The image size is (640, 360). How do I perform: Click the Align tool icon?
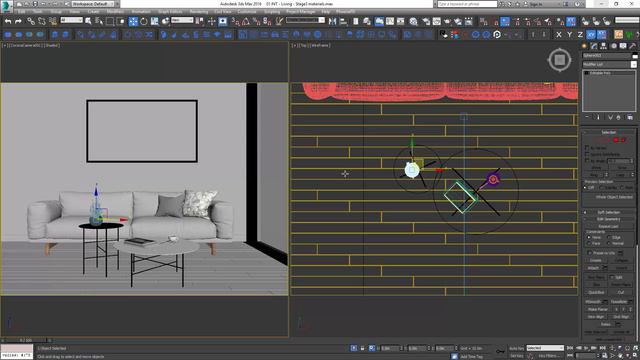(343, 21)
